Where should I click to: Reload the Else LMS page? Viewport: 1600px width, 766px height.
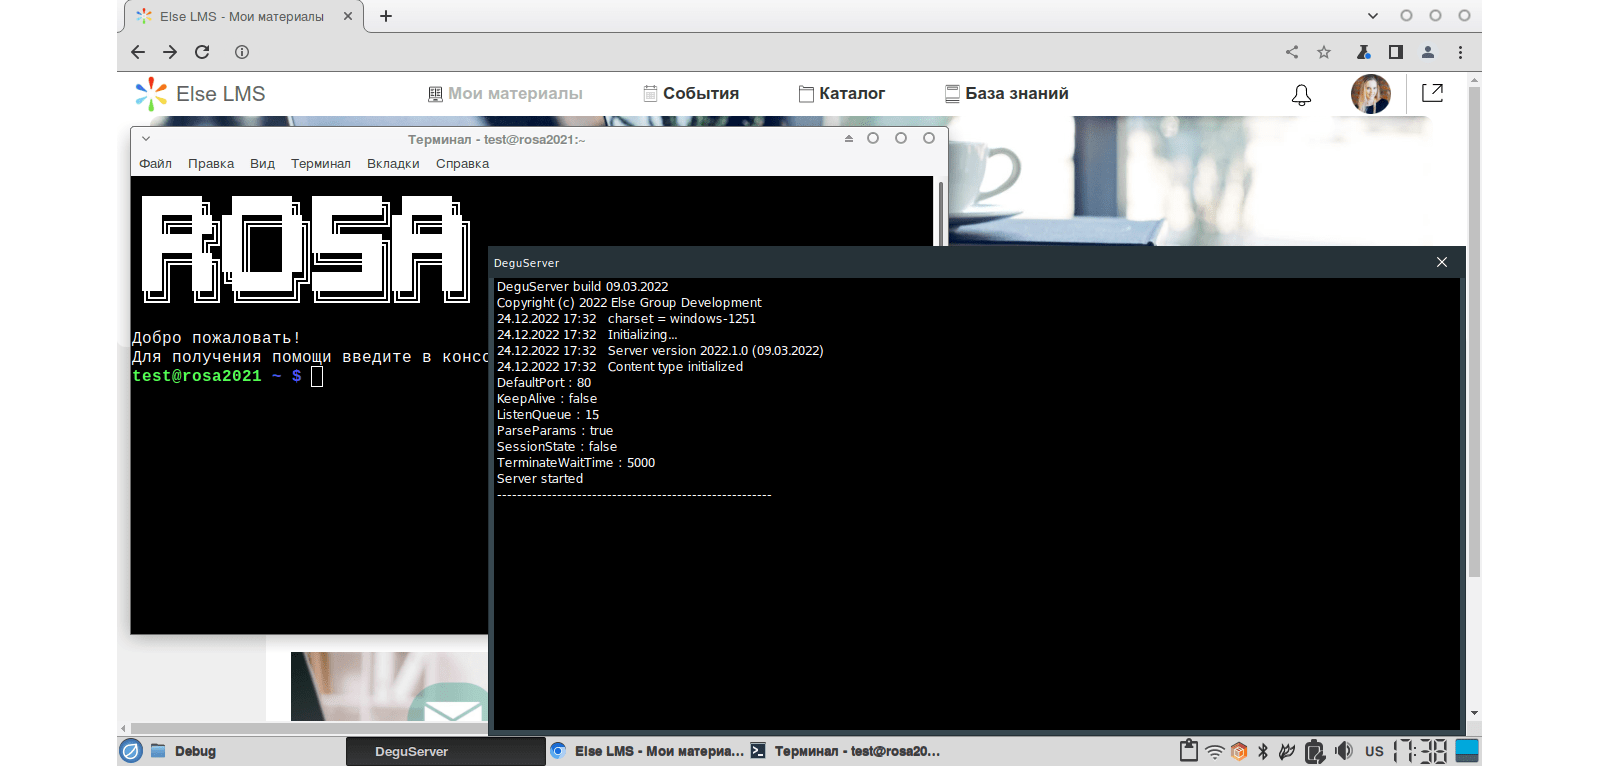pos(202,52)
